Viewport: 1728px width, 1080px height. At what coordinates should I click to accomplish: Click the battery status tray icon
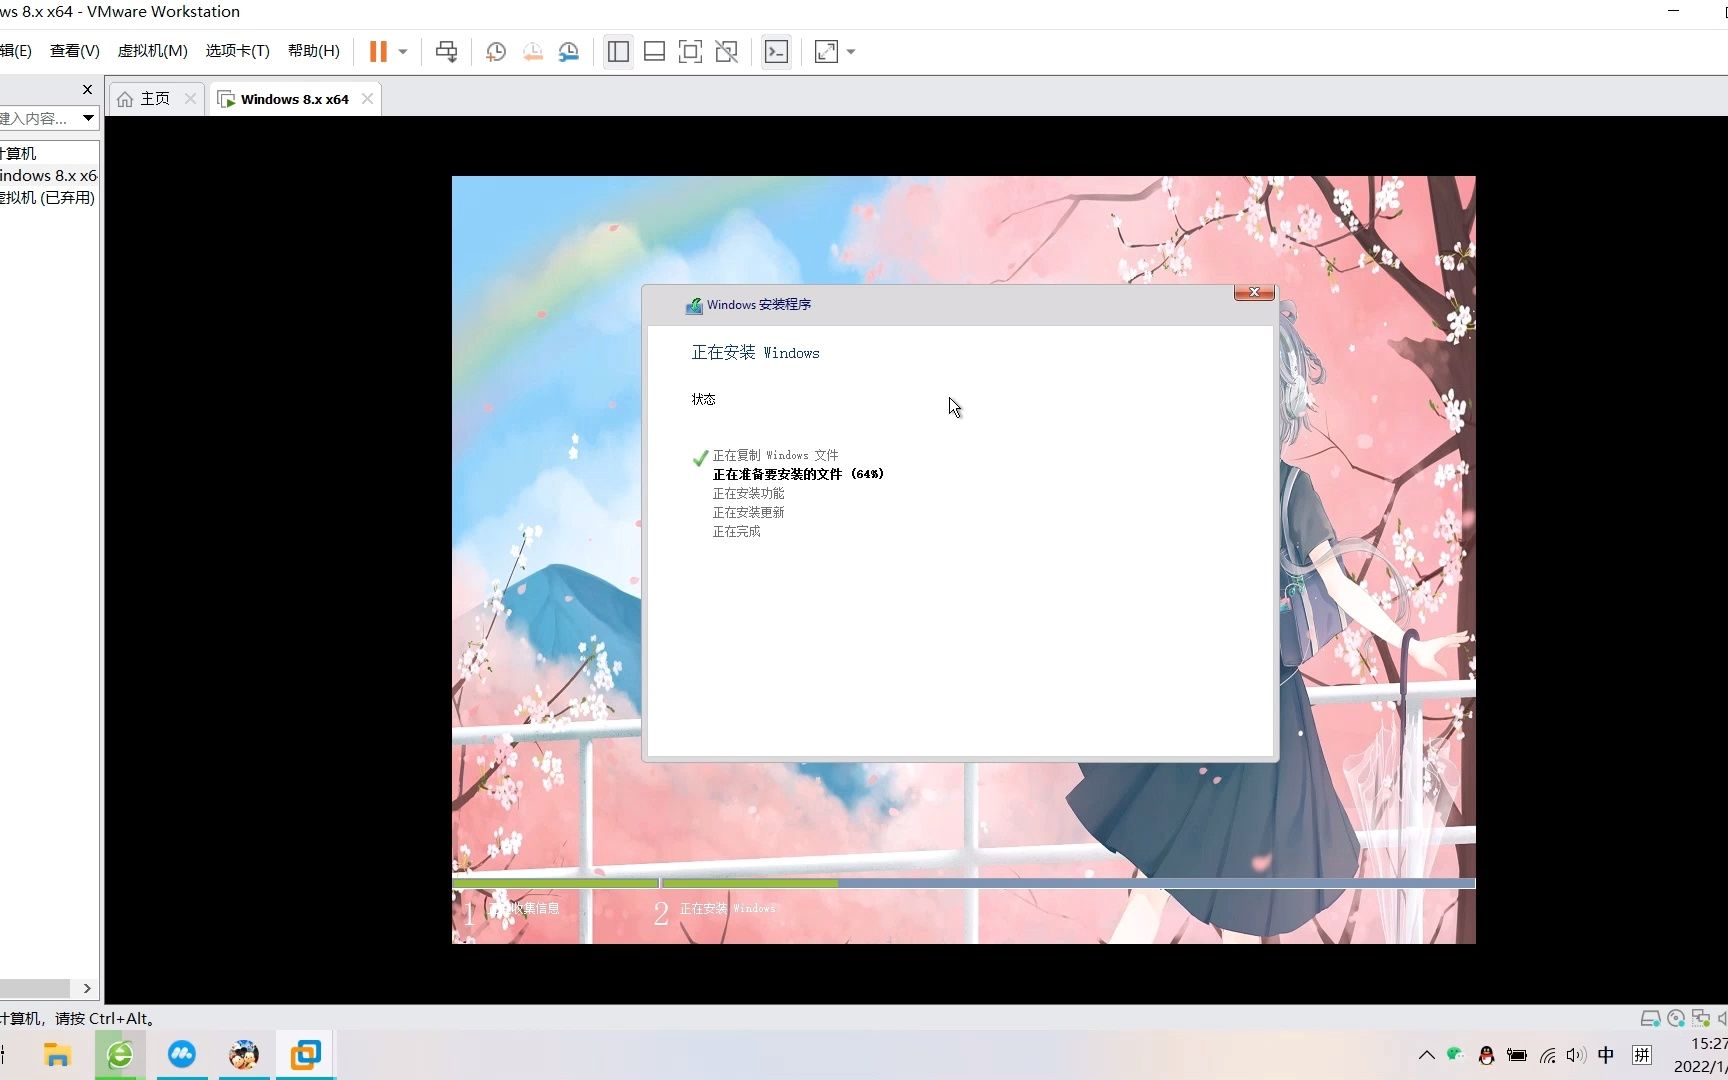pyautogui.click(x=1517, y=1055)
